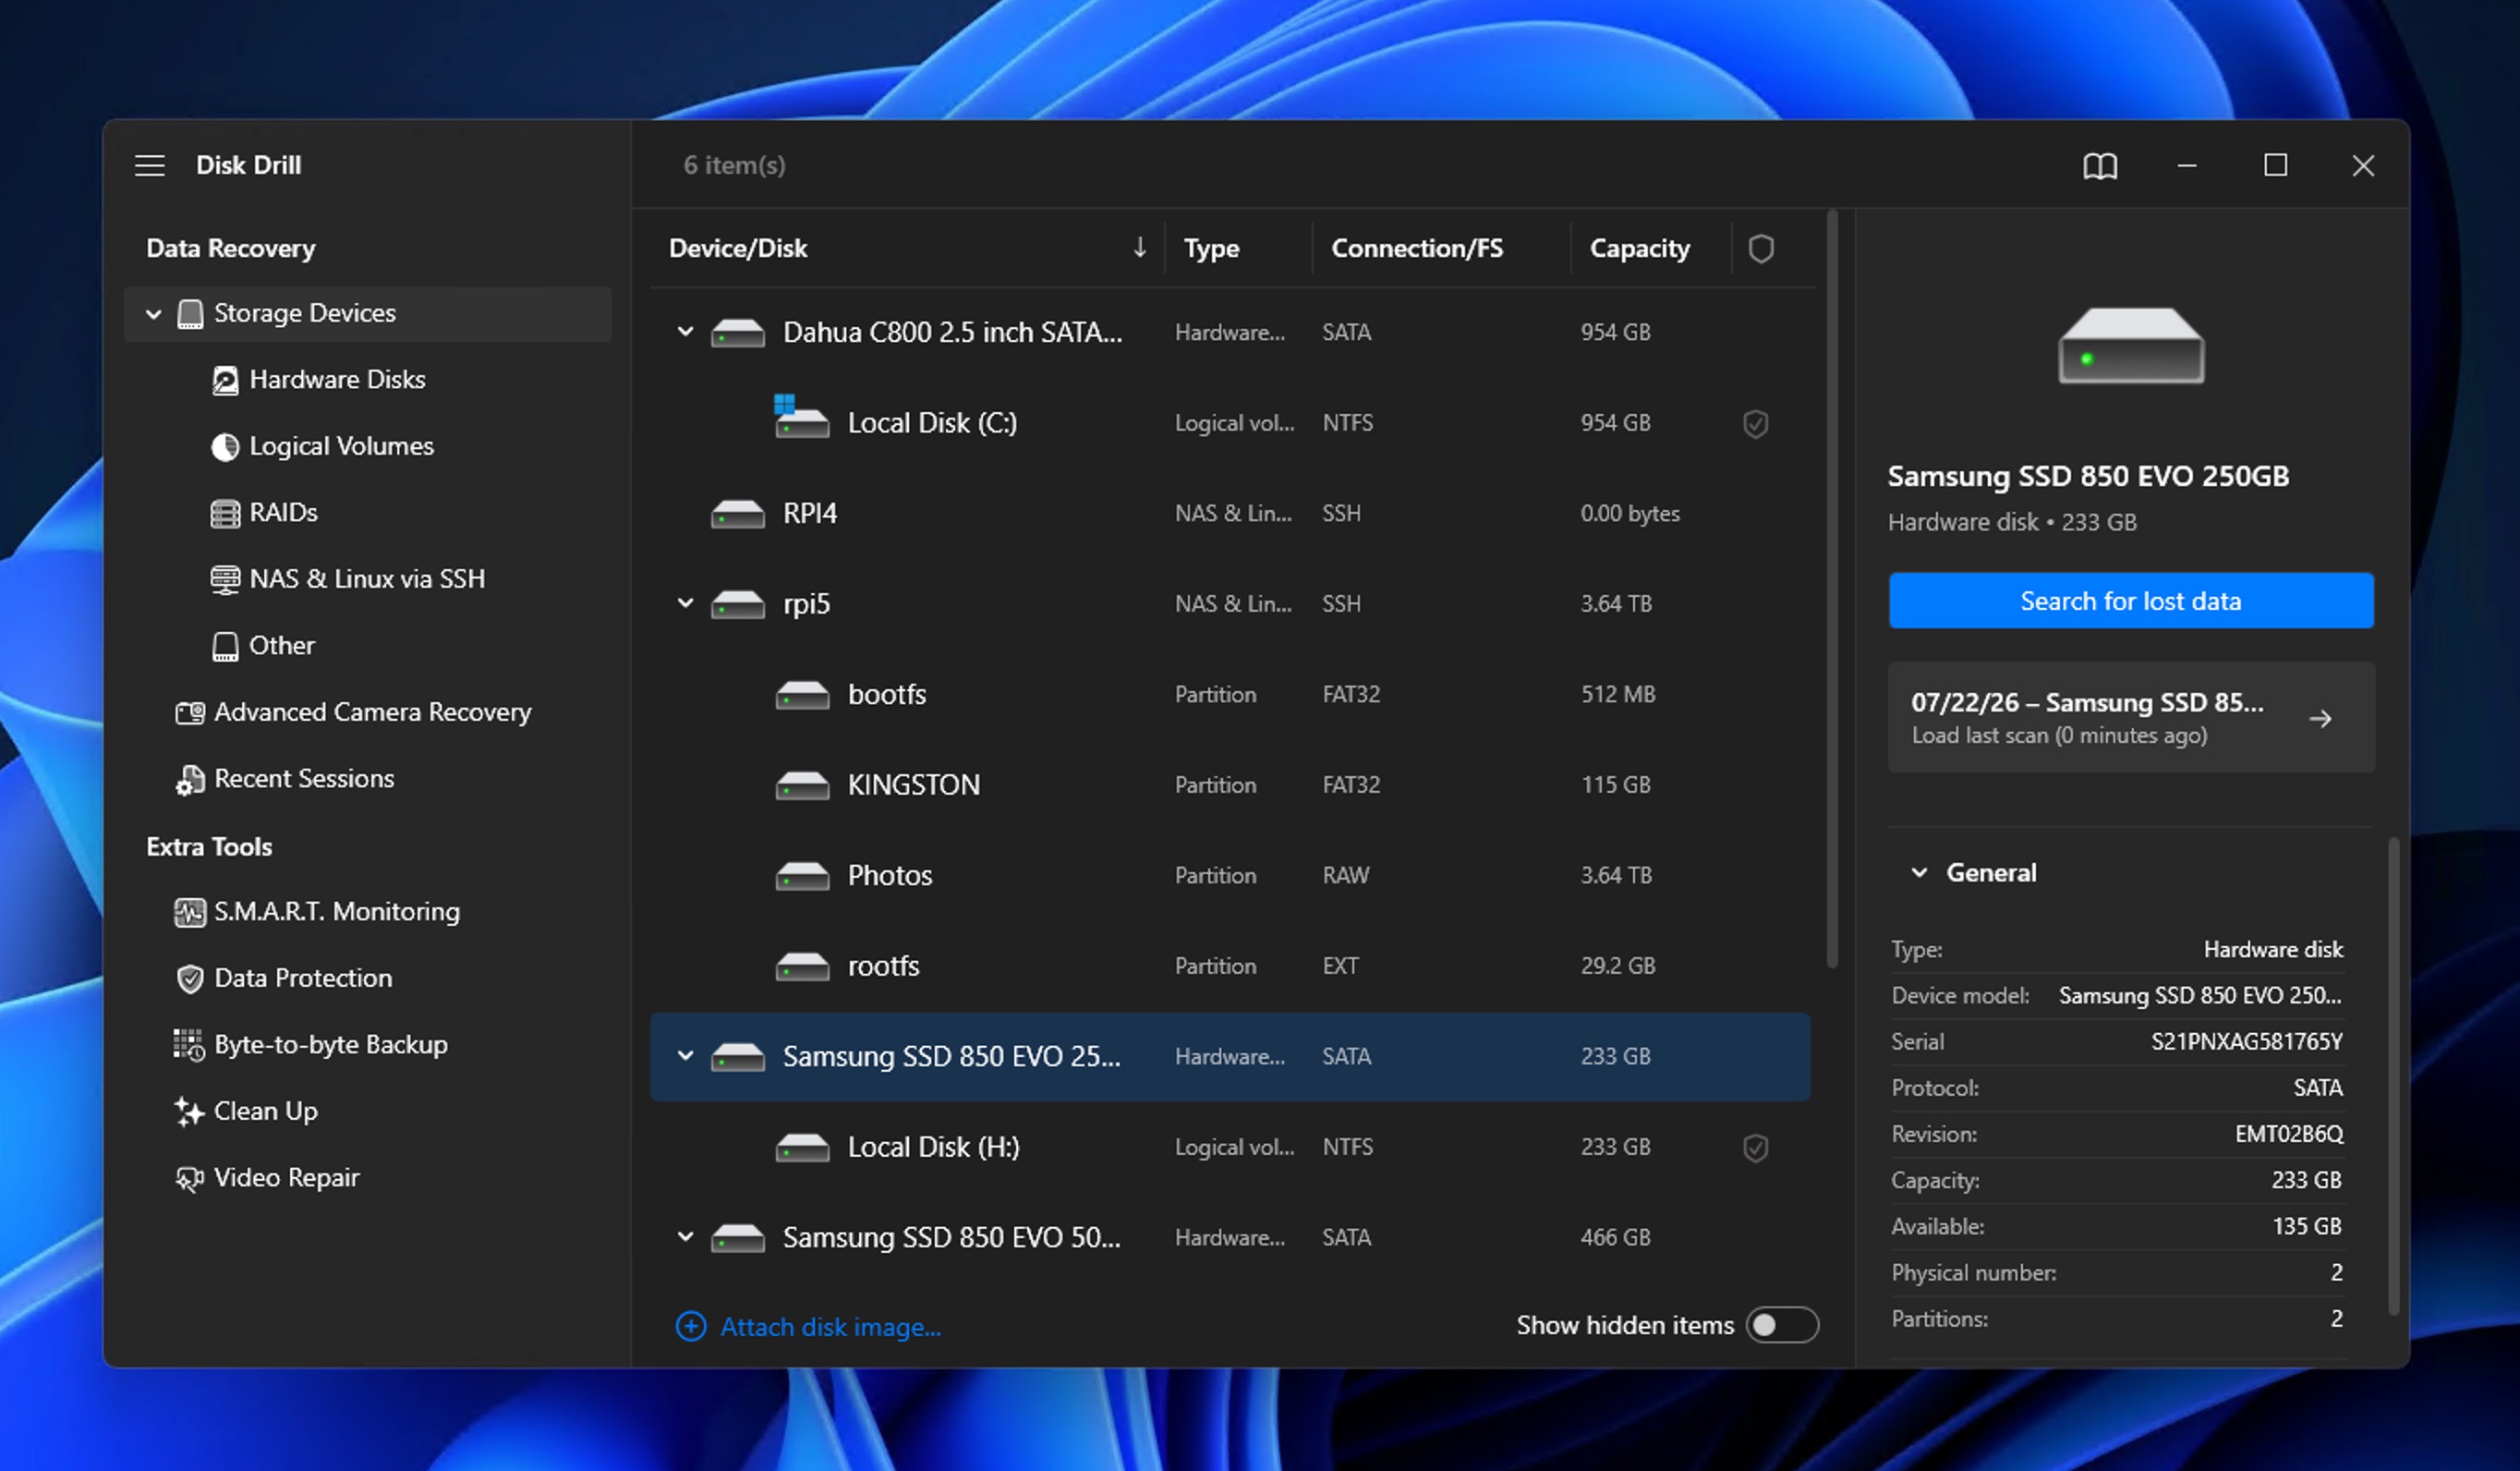Click the Attach disk image... link
2520x1471 pixels.
[831, 1327]
